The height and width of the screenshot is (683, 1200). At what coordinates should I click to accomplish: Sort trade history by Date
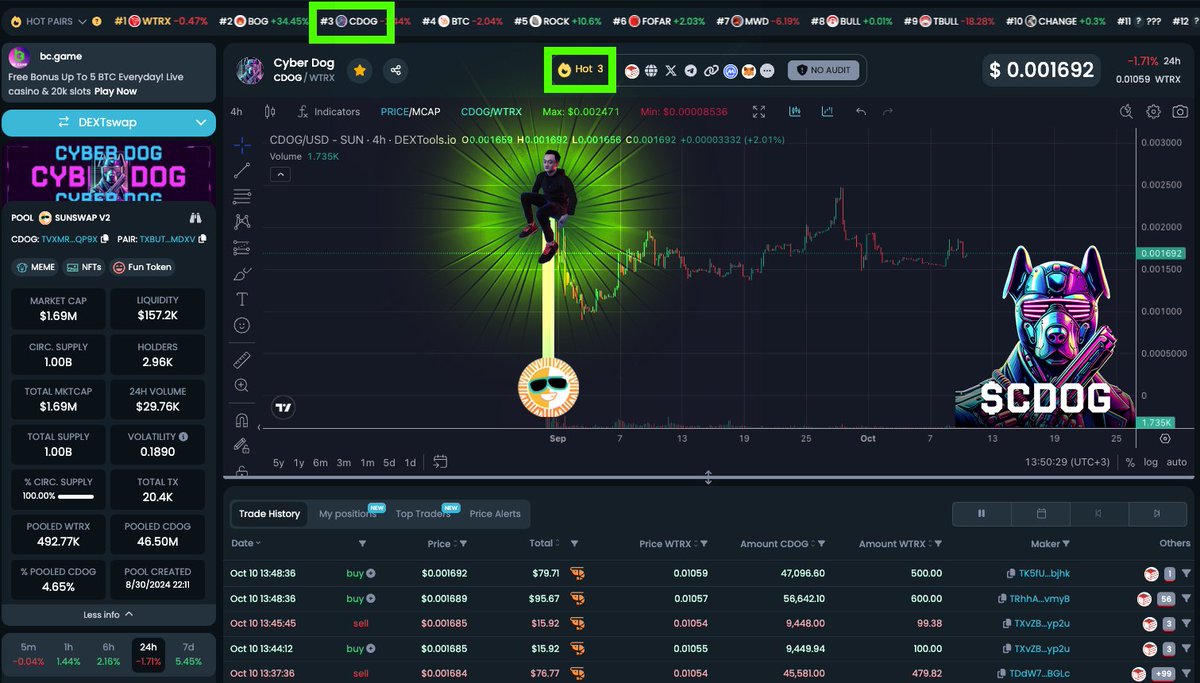coord(246,544)
